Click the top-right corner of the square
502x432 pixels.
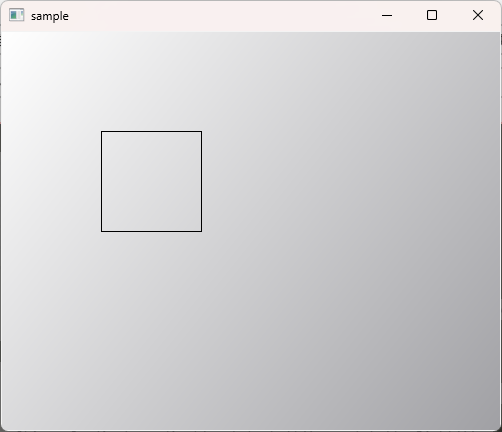tap(201, 131)
